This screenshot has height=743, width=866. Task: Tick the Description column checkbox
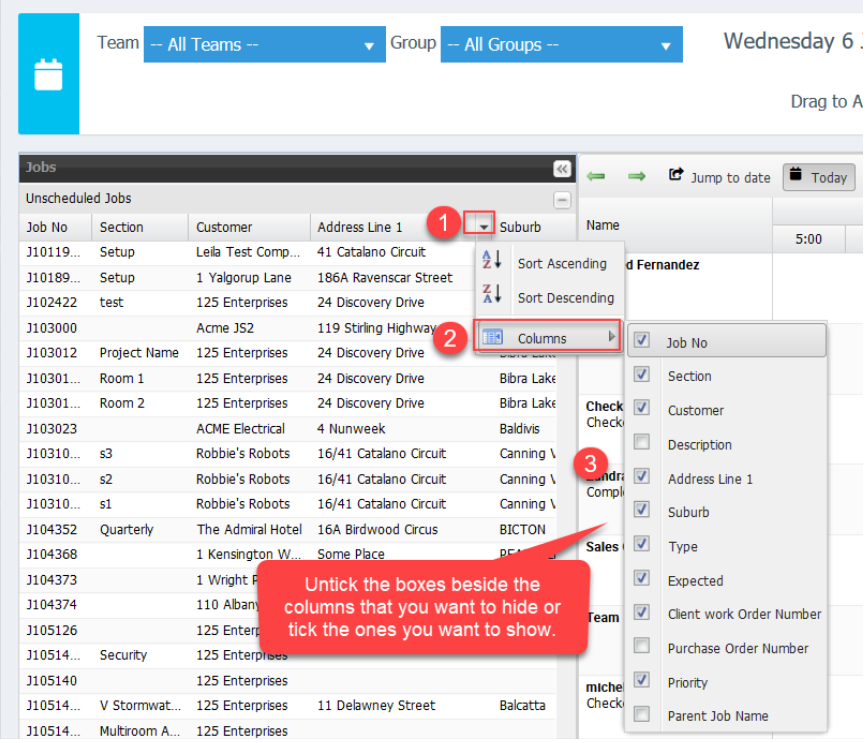click(642, 444)
